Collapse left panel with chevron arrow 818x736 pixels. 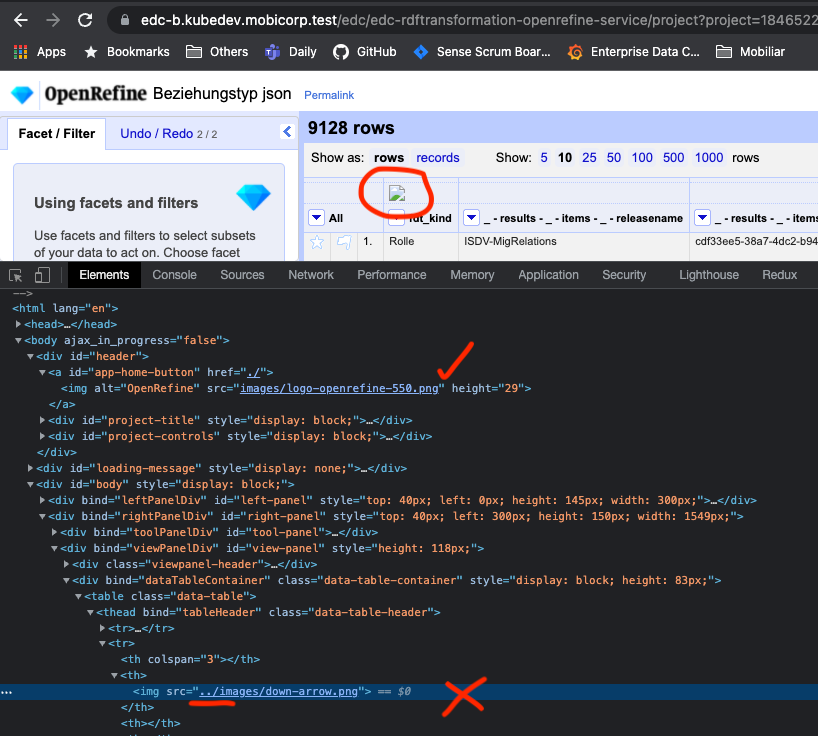(286, 131)
